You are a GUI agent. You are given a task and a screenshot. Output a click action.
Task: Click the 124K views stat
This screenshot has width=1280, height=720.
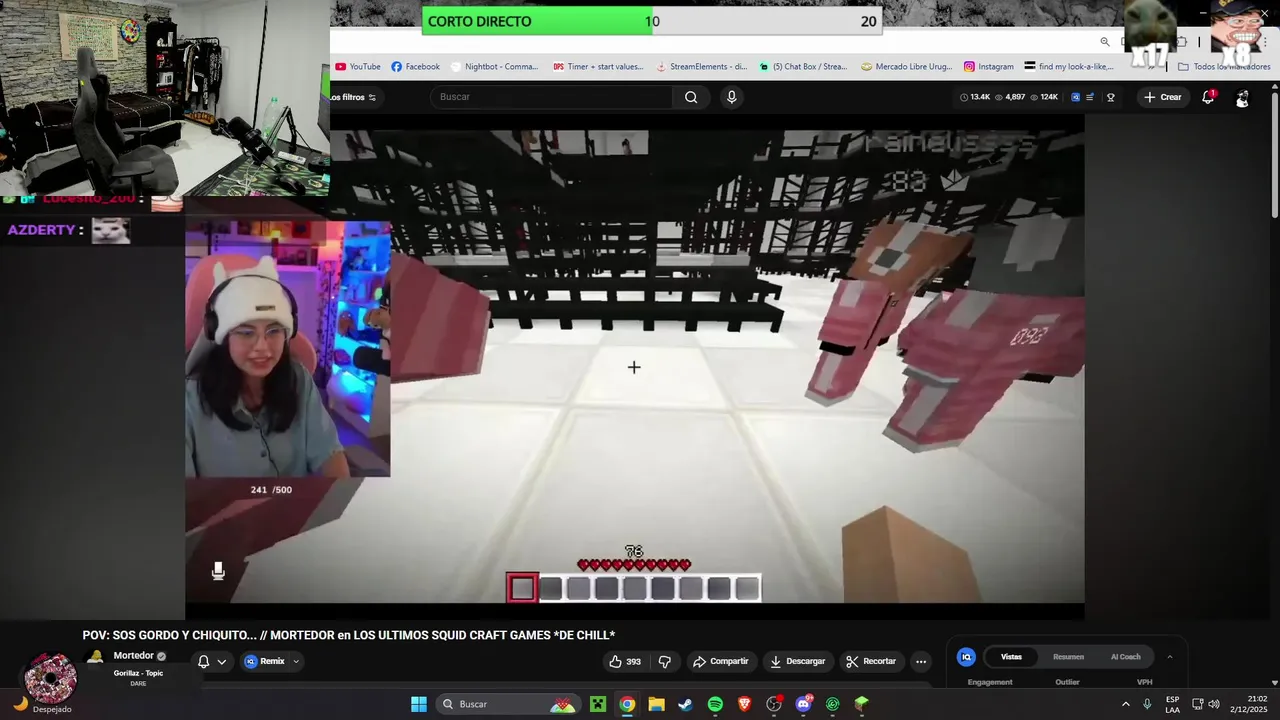(1044, 97)
